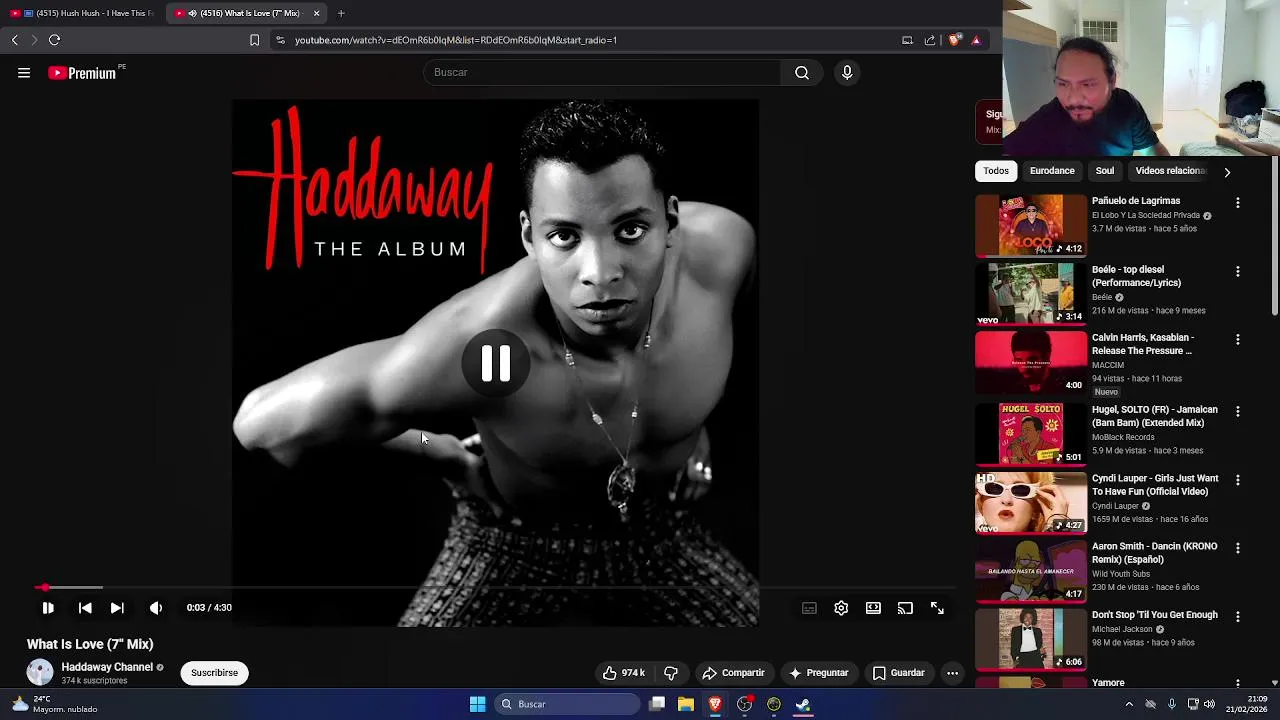Mute the video volume speaker icon
1280x720 pixels.
pos(156,608)
